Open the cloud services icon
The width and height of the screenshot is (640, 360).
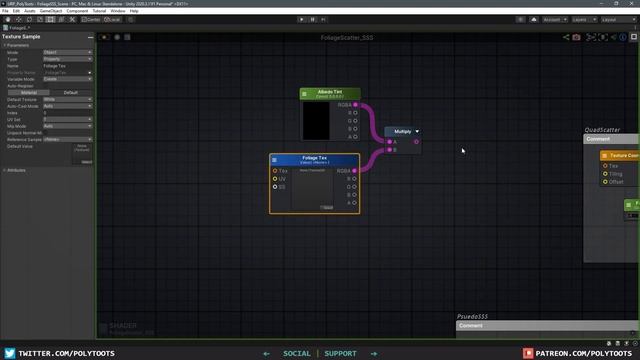coord(533,20)
